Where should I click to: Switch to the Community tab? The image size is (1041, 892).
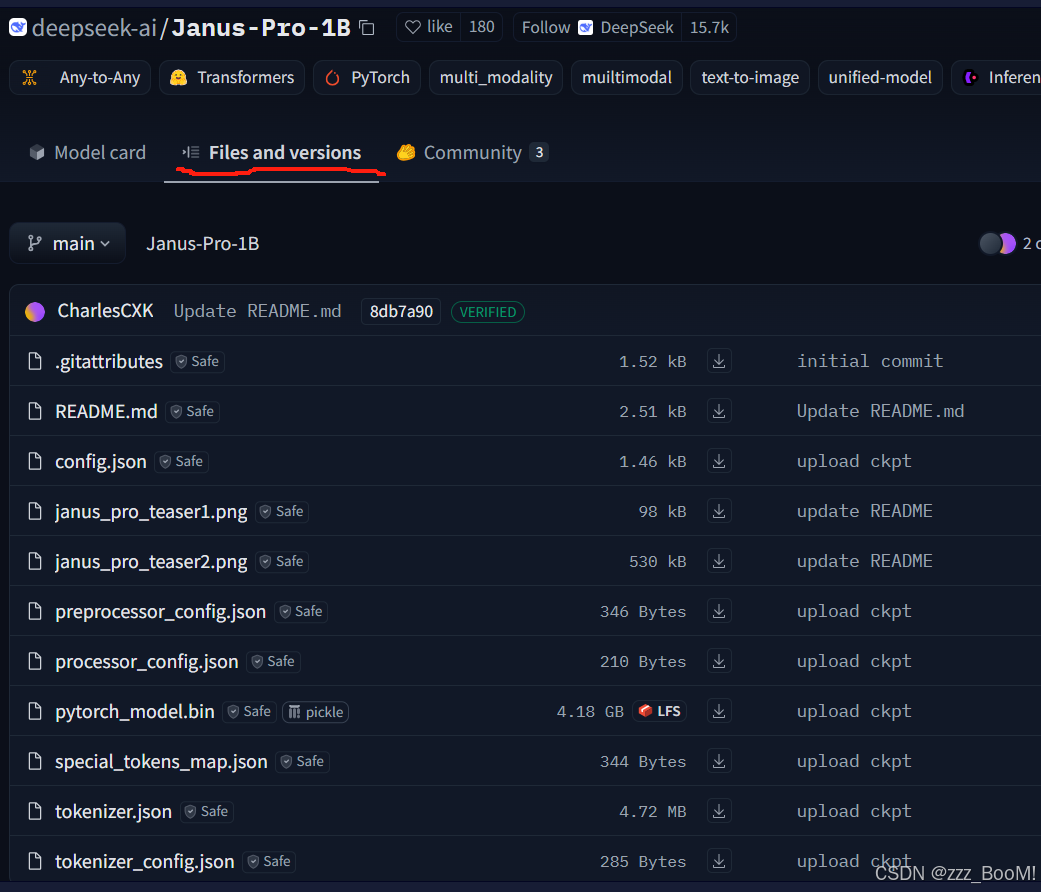pyautogui.click(x=472, y=153)
